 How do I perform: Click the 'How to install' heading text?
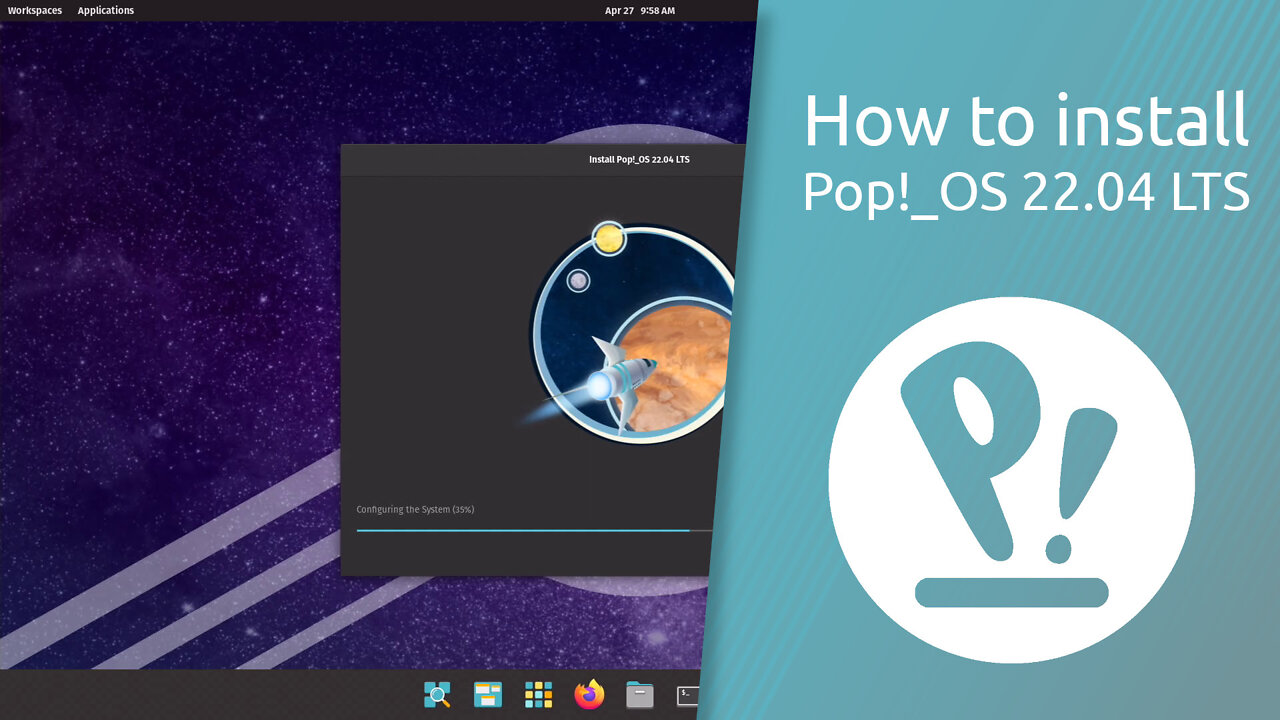(x=1027, y=120)
